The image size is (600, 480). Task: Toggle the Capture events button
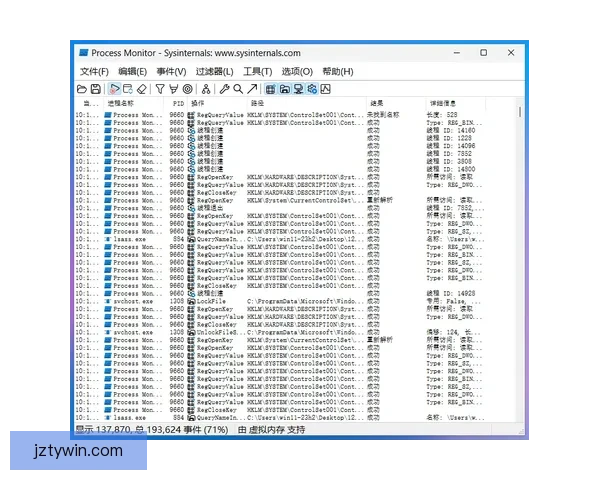coord(114,89)
